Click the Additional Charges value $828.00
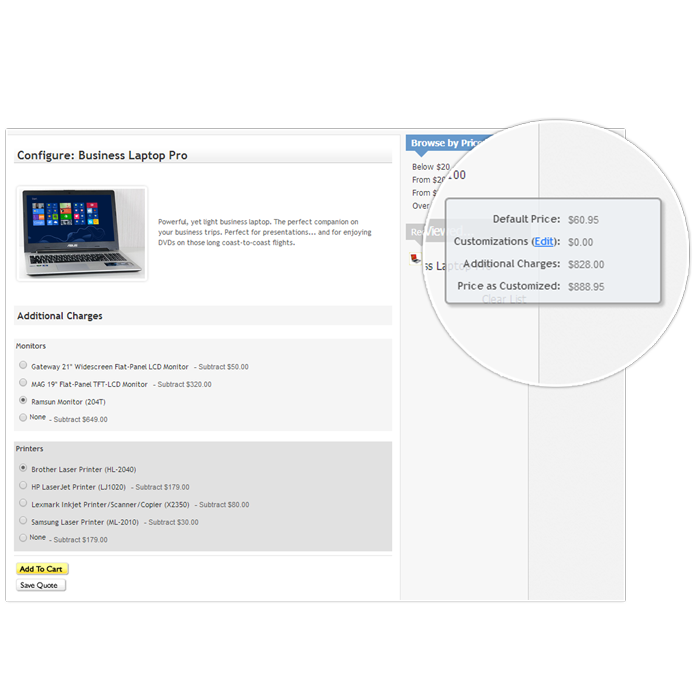Image resolution: width=700 pixels, height=700 pixels. click(x=586, y=264)
